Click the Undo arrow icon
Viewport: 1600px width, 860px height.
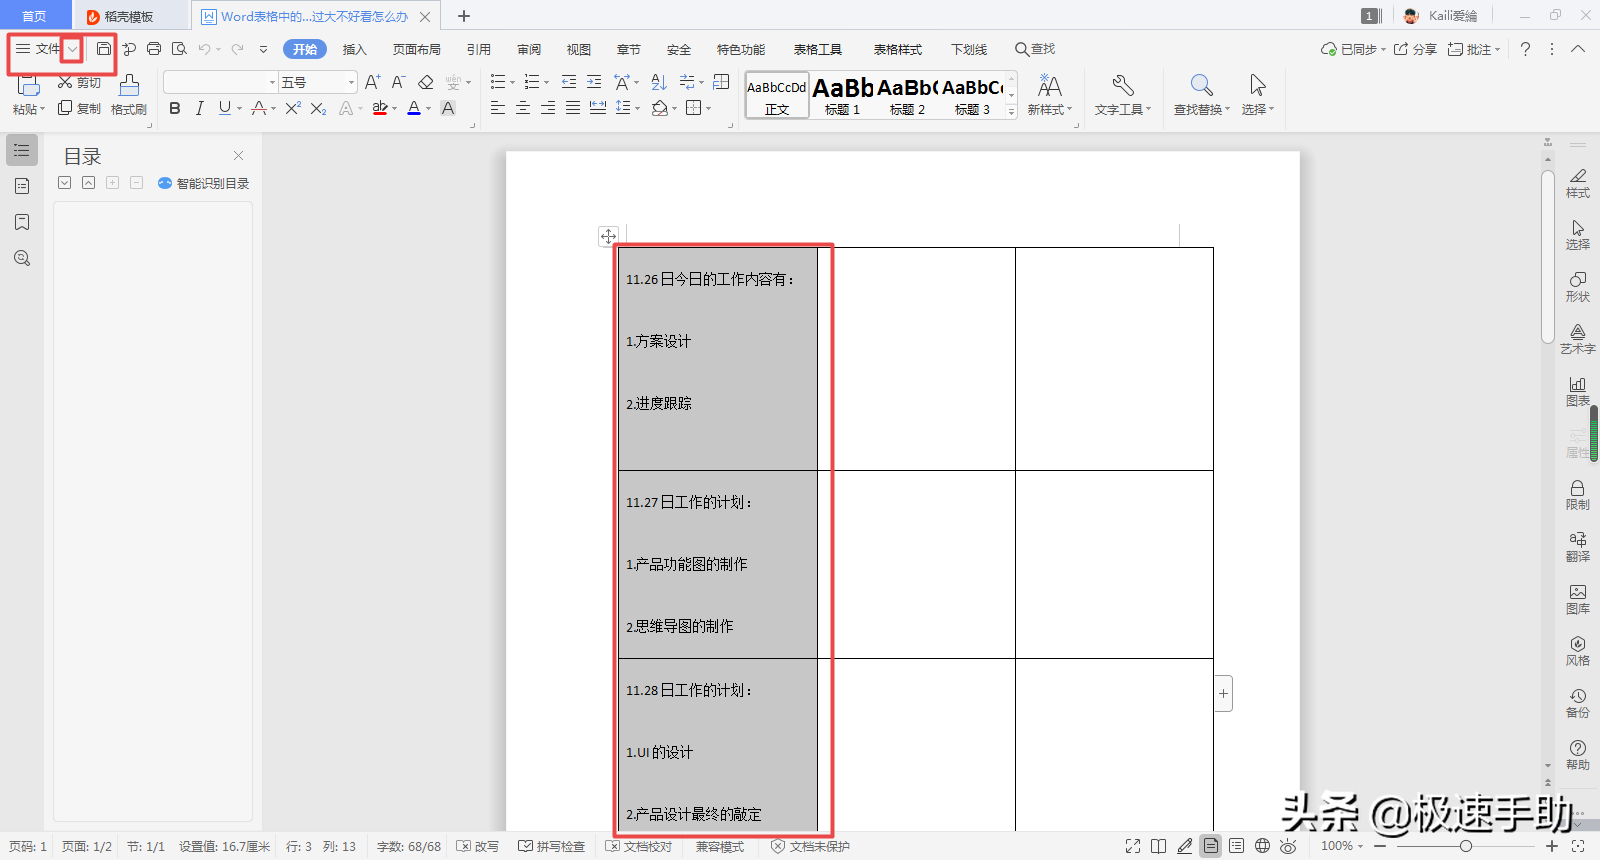pos(204,48)
